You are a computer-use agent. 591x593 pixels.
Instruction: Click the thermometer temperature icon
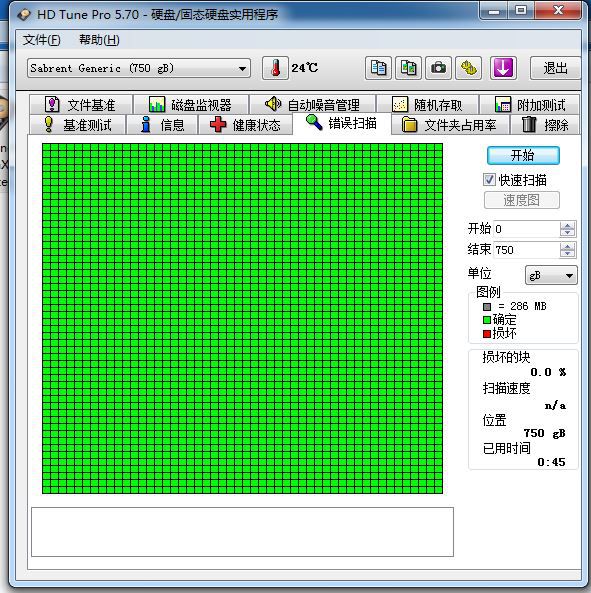(275, 68)
